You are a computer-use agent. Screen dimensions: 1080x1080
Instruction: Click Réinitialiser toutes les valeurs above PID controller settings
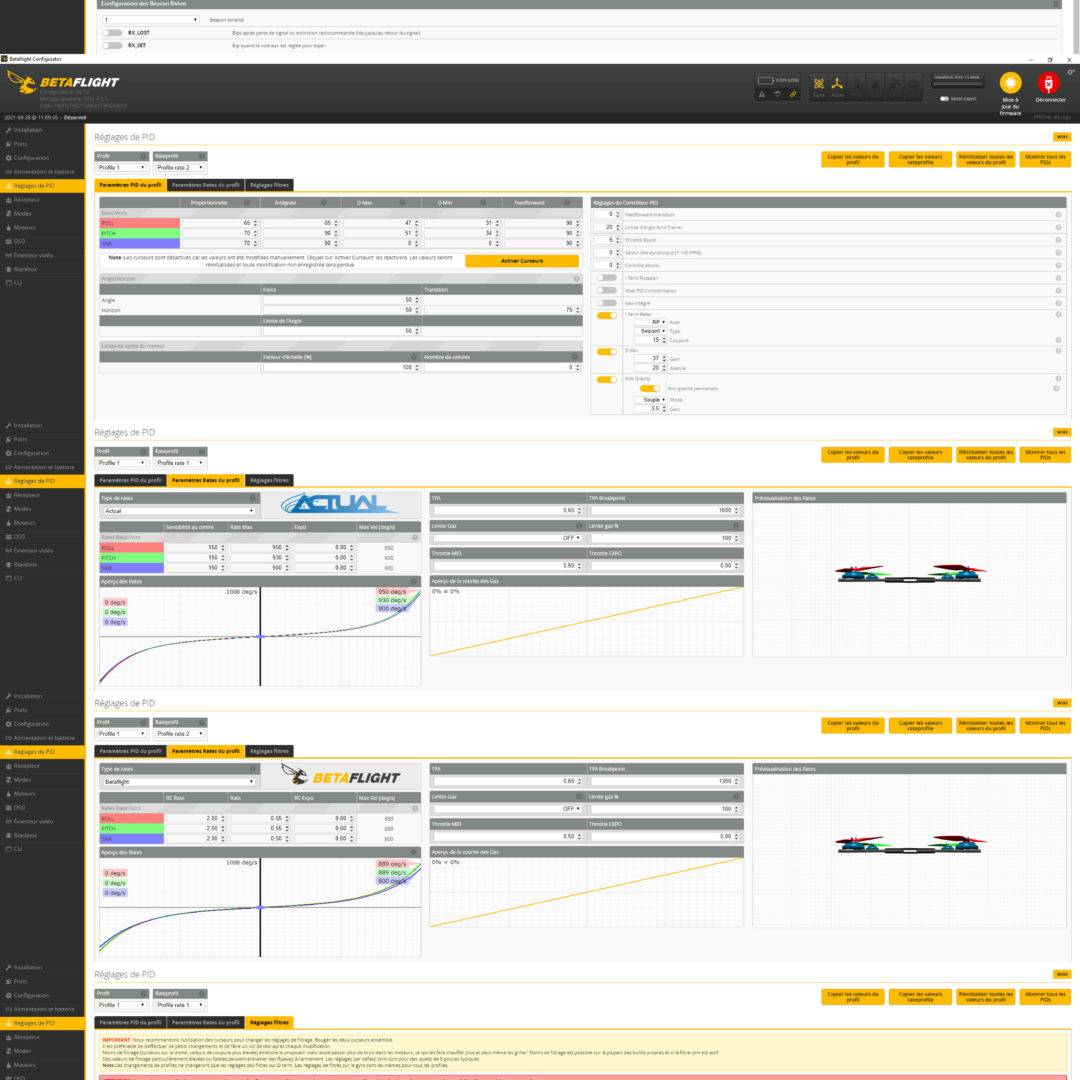(x=985, y=160)
